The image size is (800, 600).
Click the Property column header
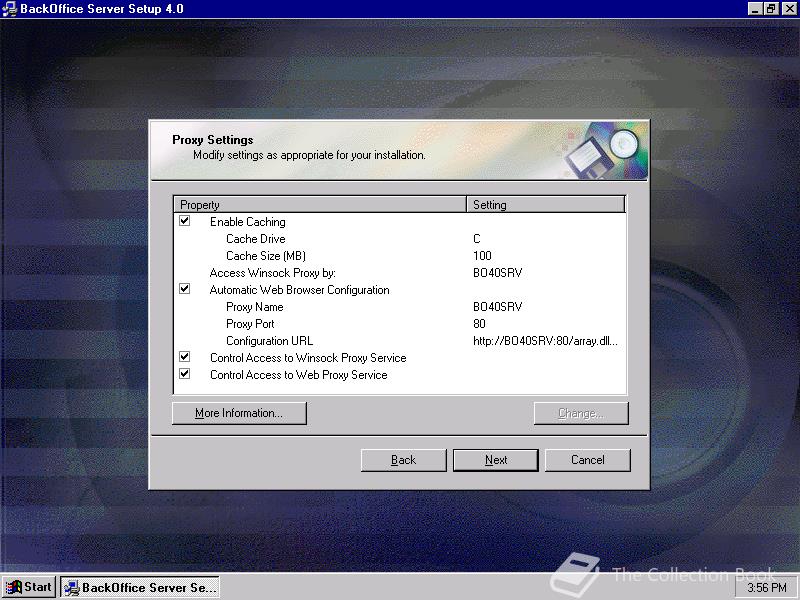pyautogui.click(x=320, y=205)
